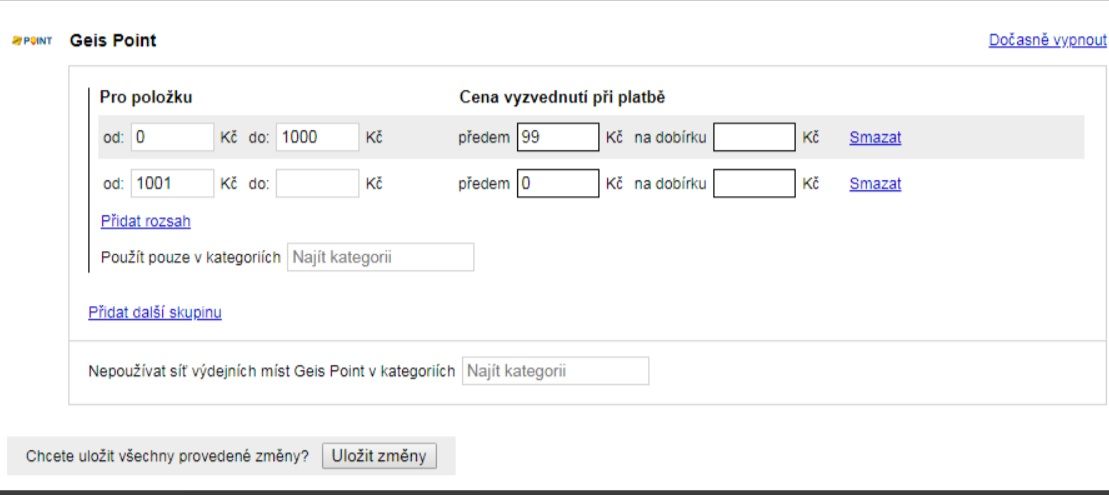
Task: Click the Geis Point logo icon
Action: click(x=32, y=41)
